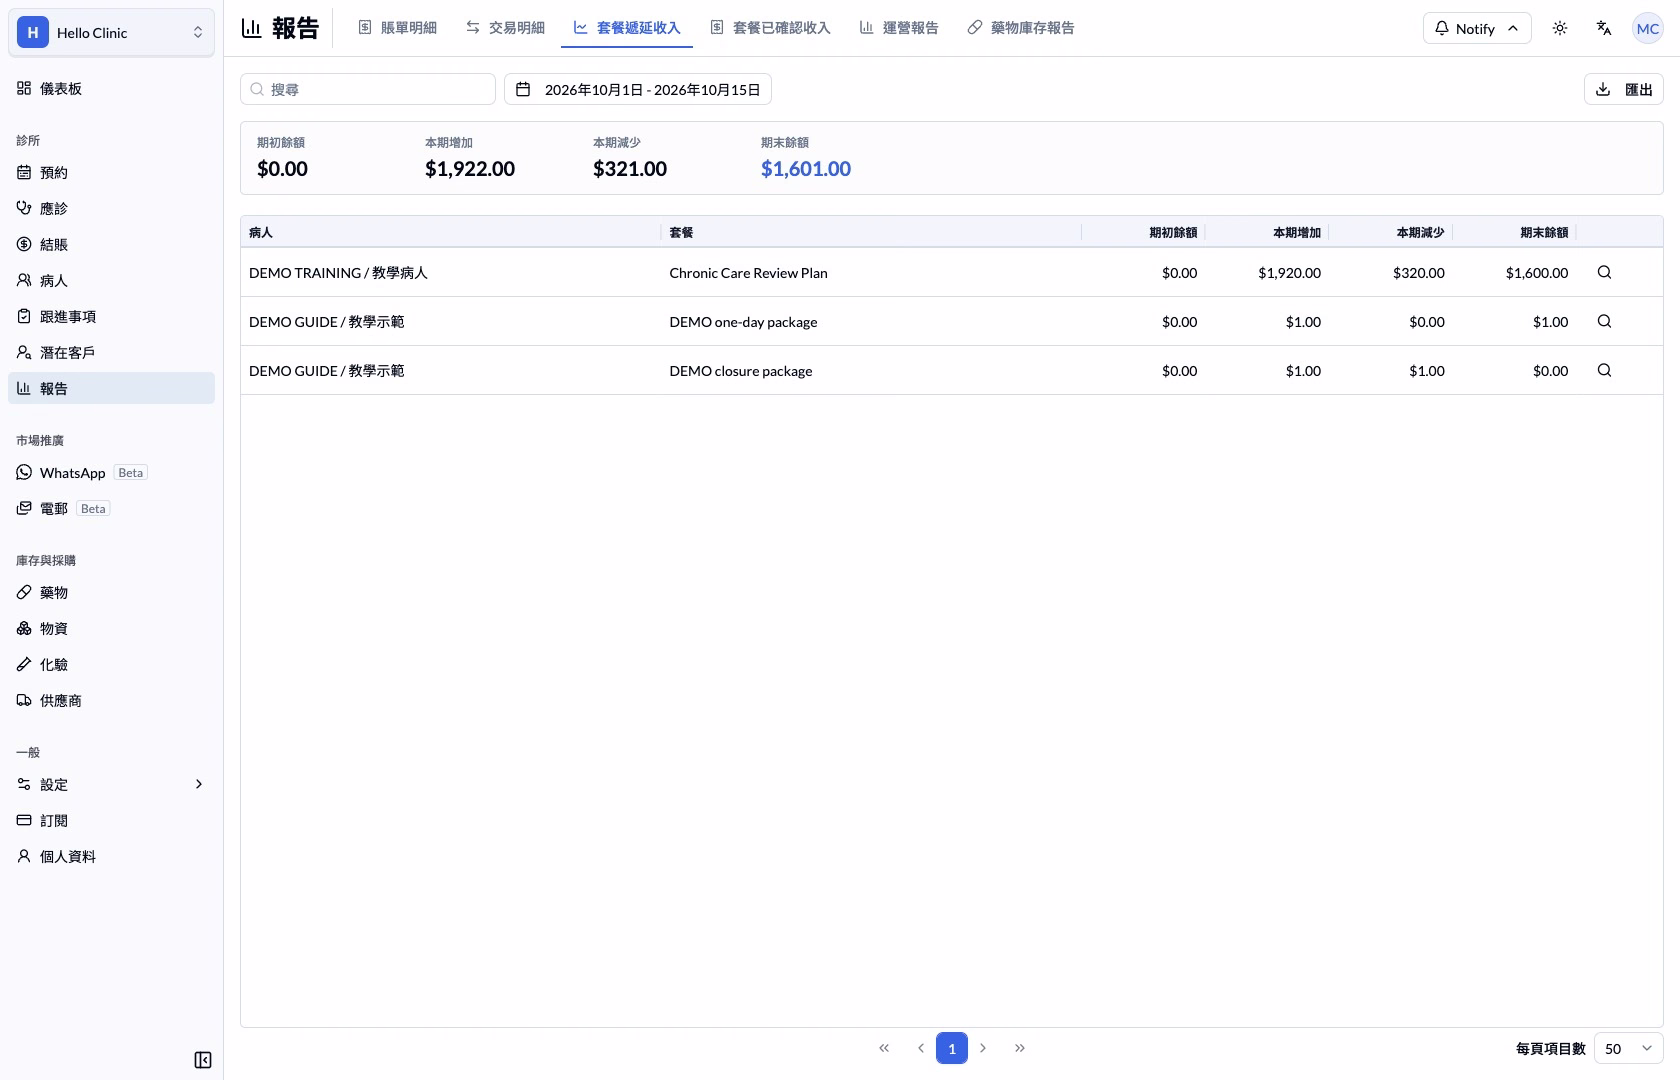Open 儀表板 dashboard in the sidebar

point(111,89)
